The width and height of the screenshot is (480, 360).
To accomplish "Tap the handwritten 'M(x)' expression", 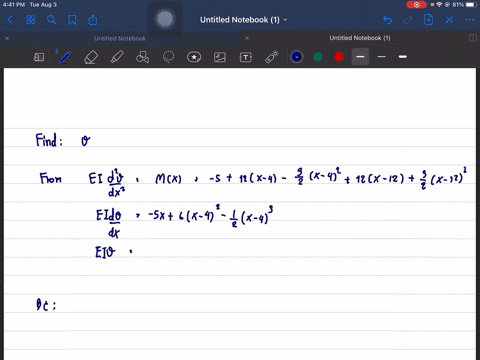I will click(x=168, y=179).
